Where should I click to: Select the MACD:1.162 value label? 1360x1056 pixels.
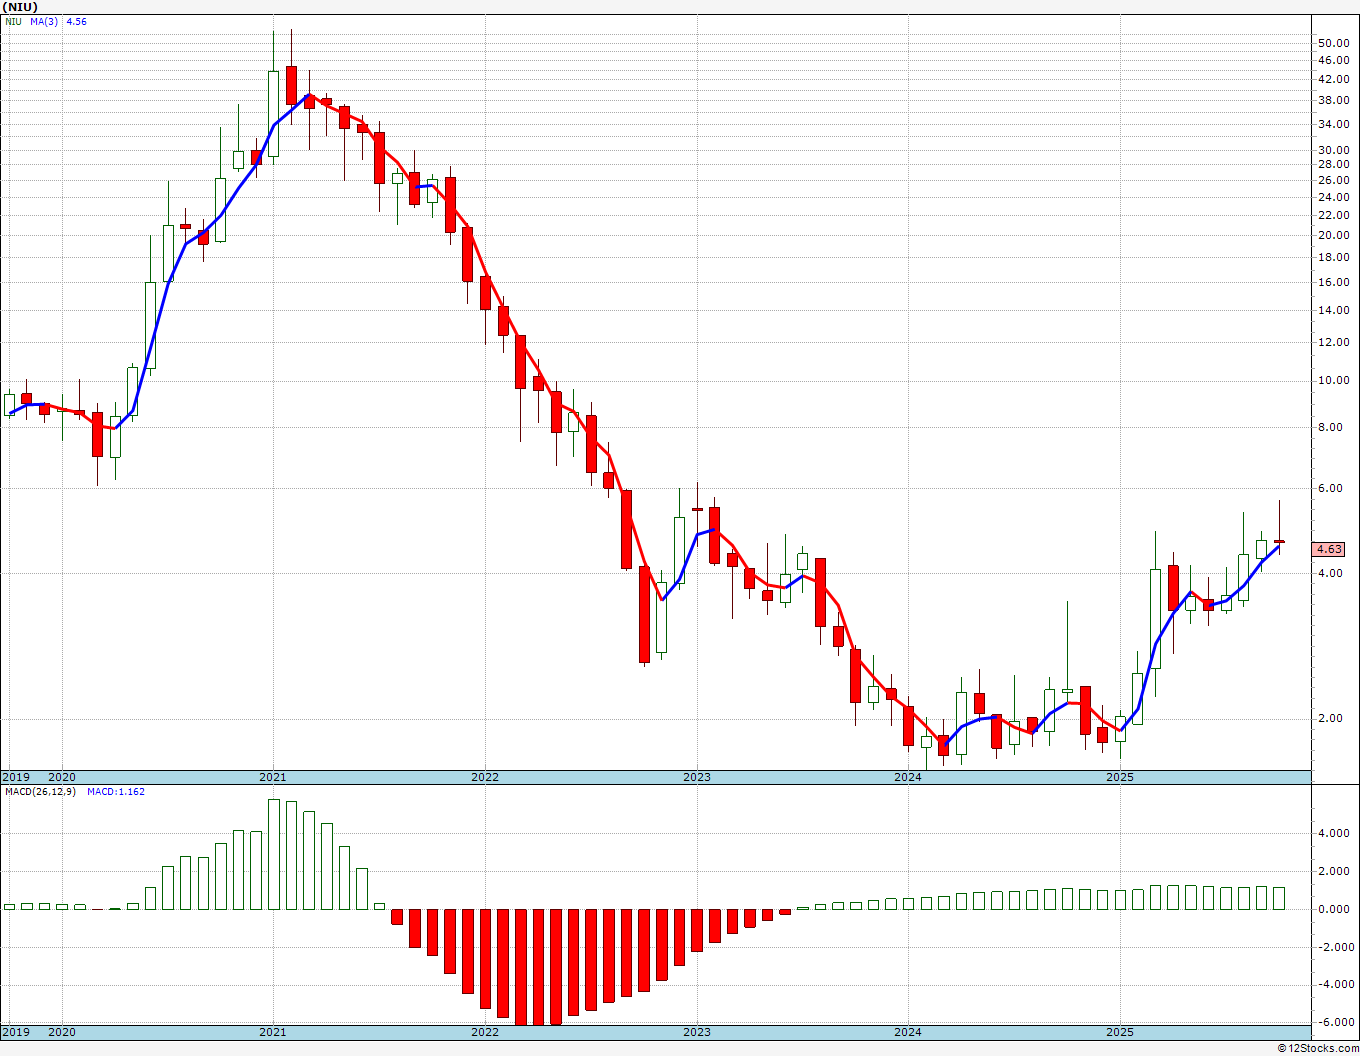(x=115, y=792)
